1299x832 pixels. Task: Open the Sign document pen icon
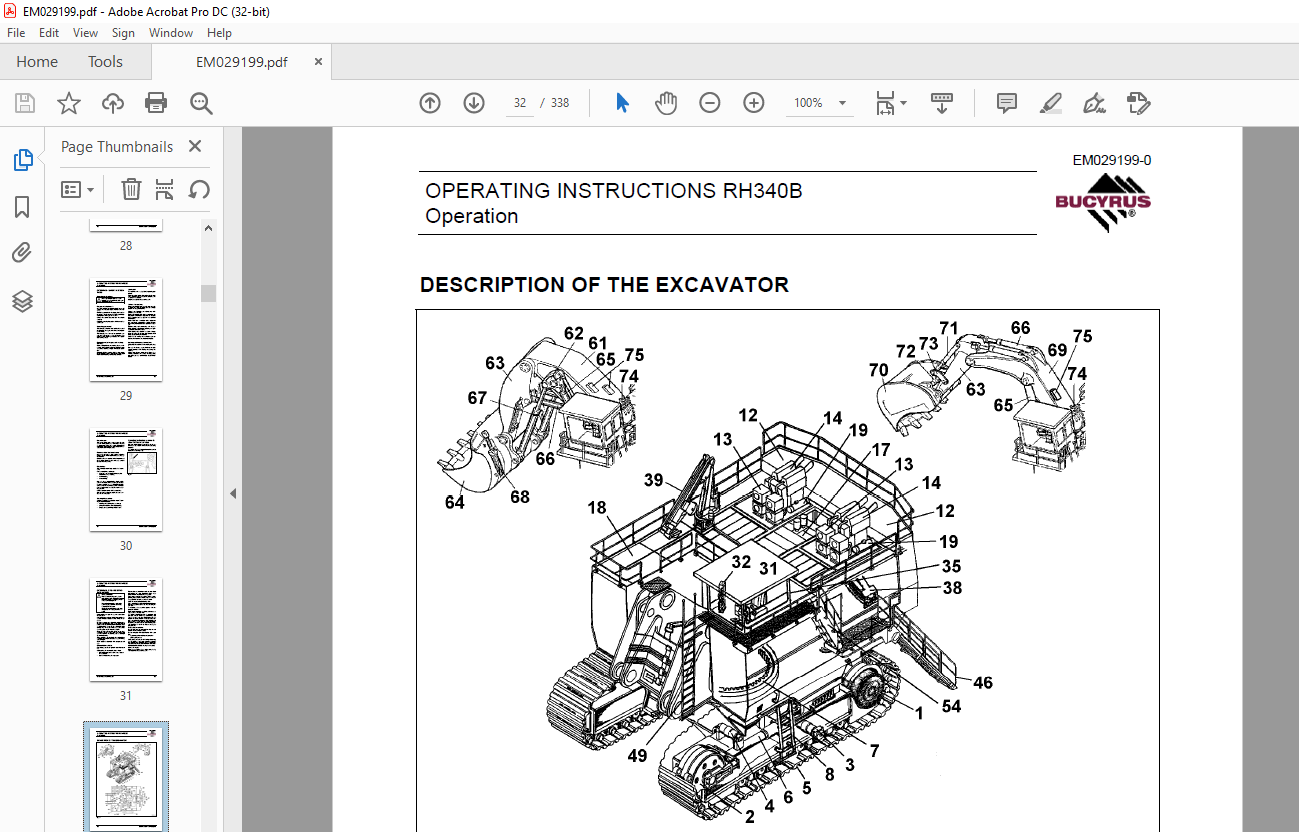tap(1094, 103)
